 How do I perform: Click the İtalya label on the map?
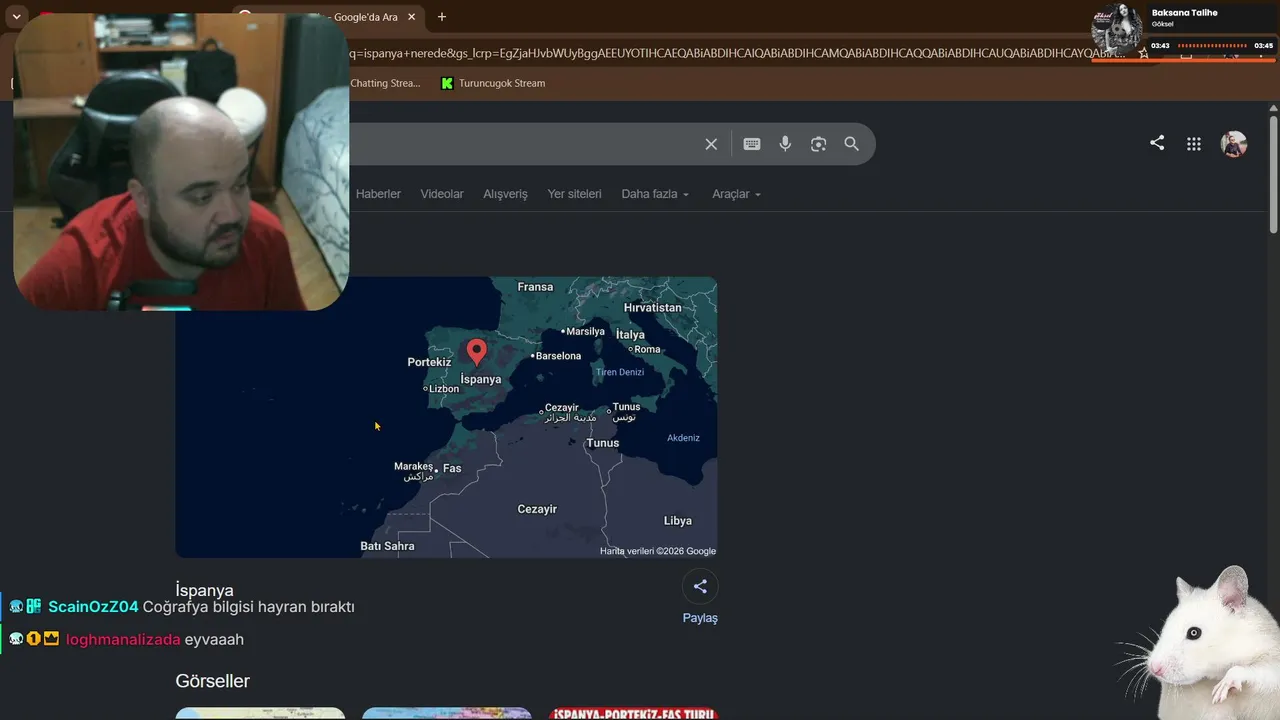630,335
